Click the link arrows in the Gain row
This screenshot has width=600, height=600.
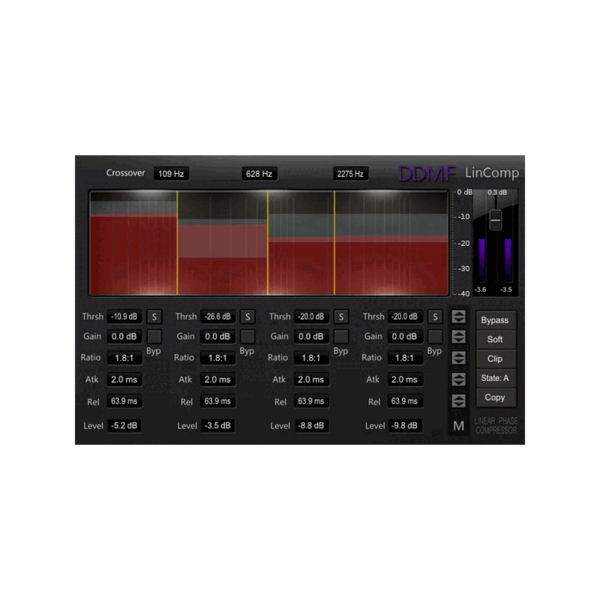click(x=458, y=337)
